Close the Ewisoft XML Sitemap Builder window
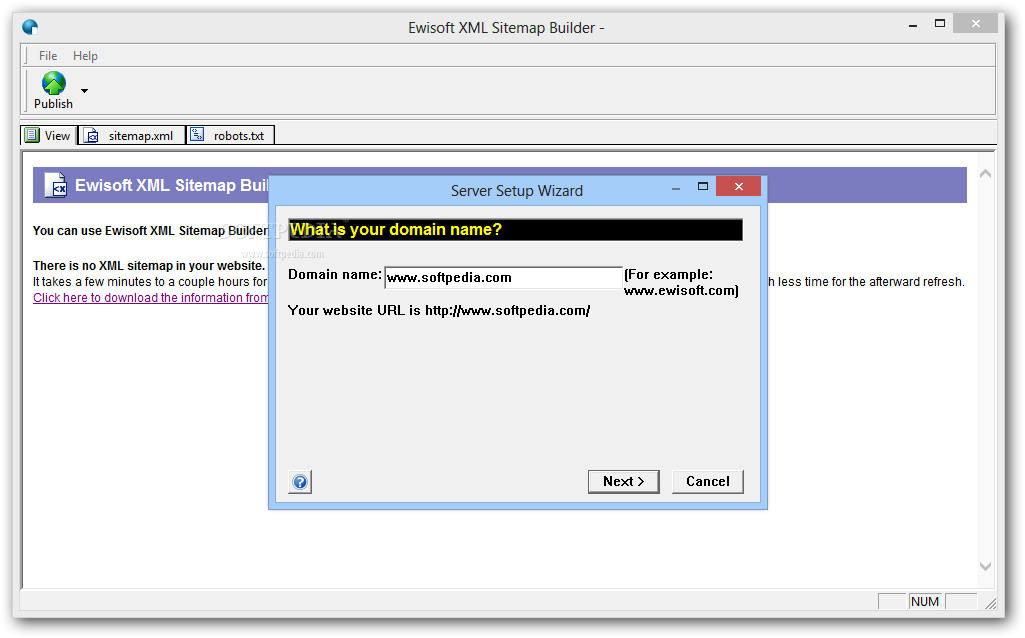The image size is (1025, 638). 975,24
